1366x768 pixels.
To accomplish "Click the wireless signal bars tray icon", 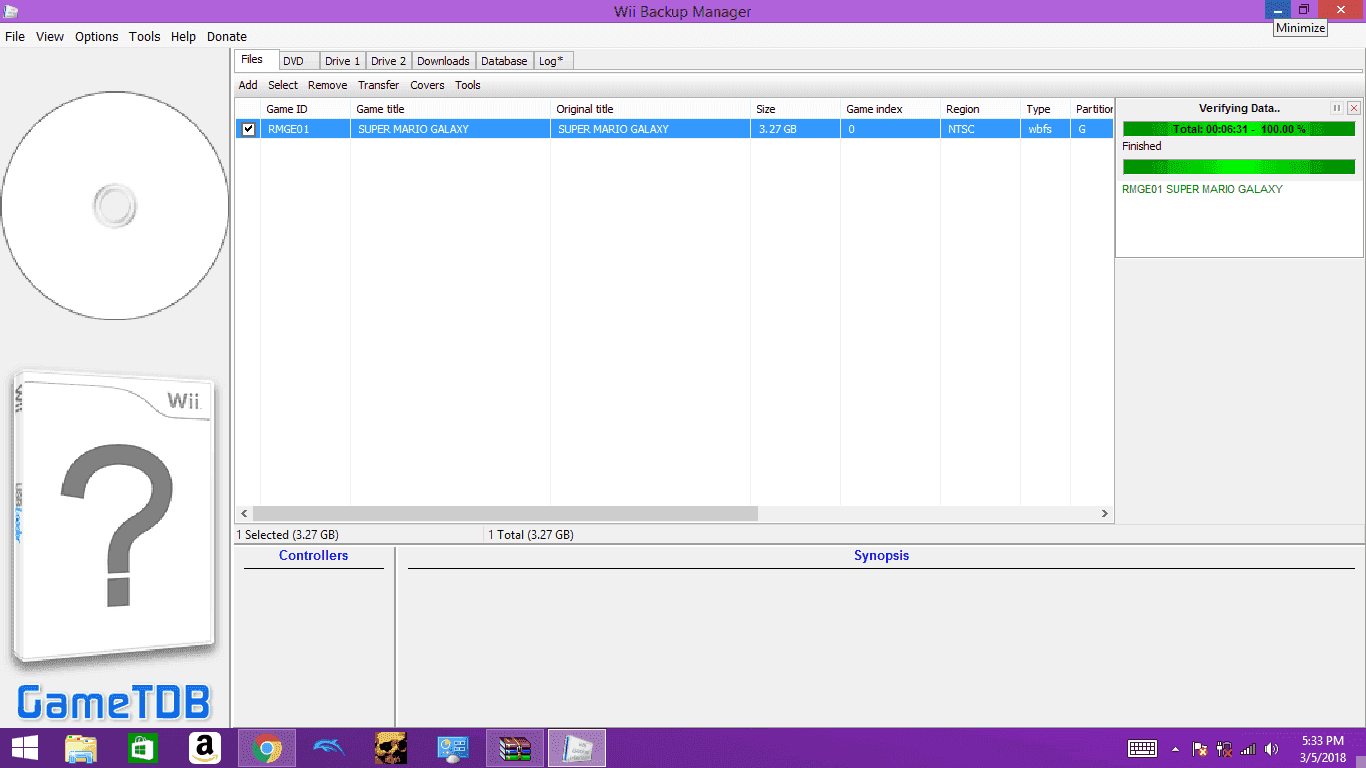I will click(1248, 749).
